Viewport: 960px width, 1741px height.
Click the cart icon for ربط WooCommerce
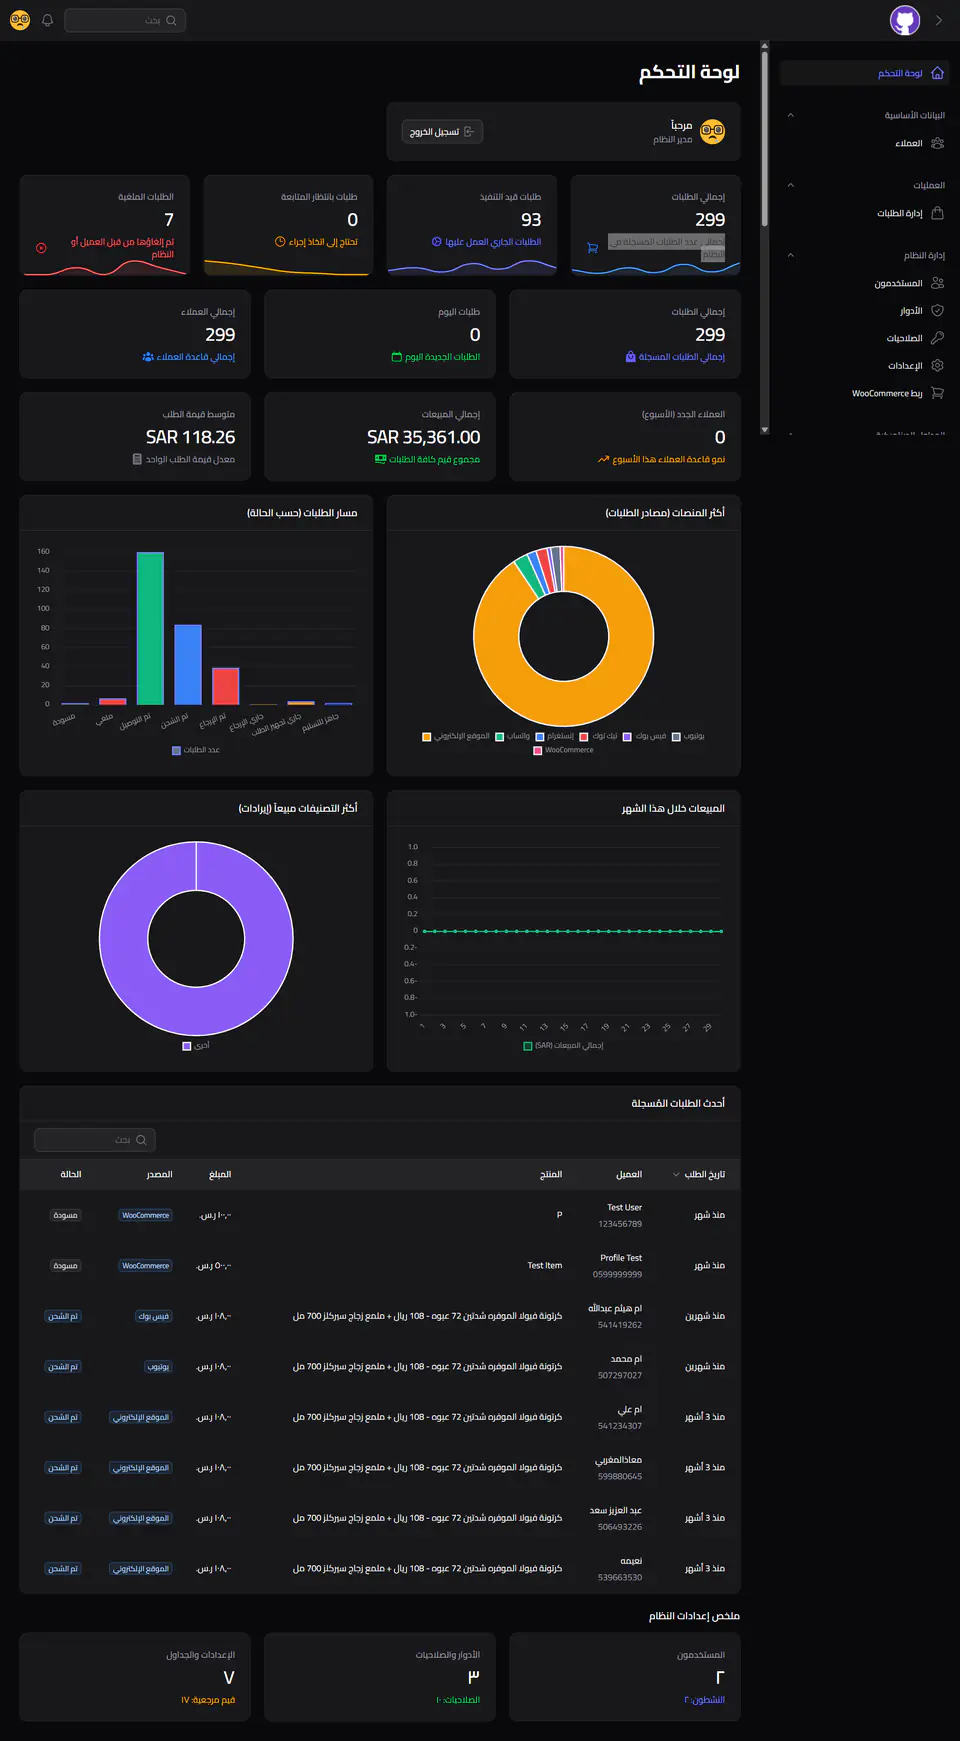937,393
